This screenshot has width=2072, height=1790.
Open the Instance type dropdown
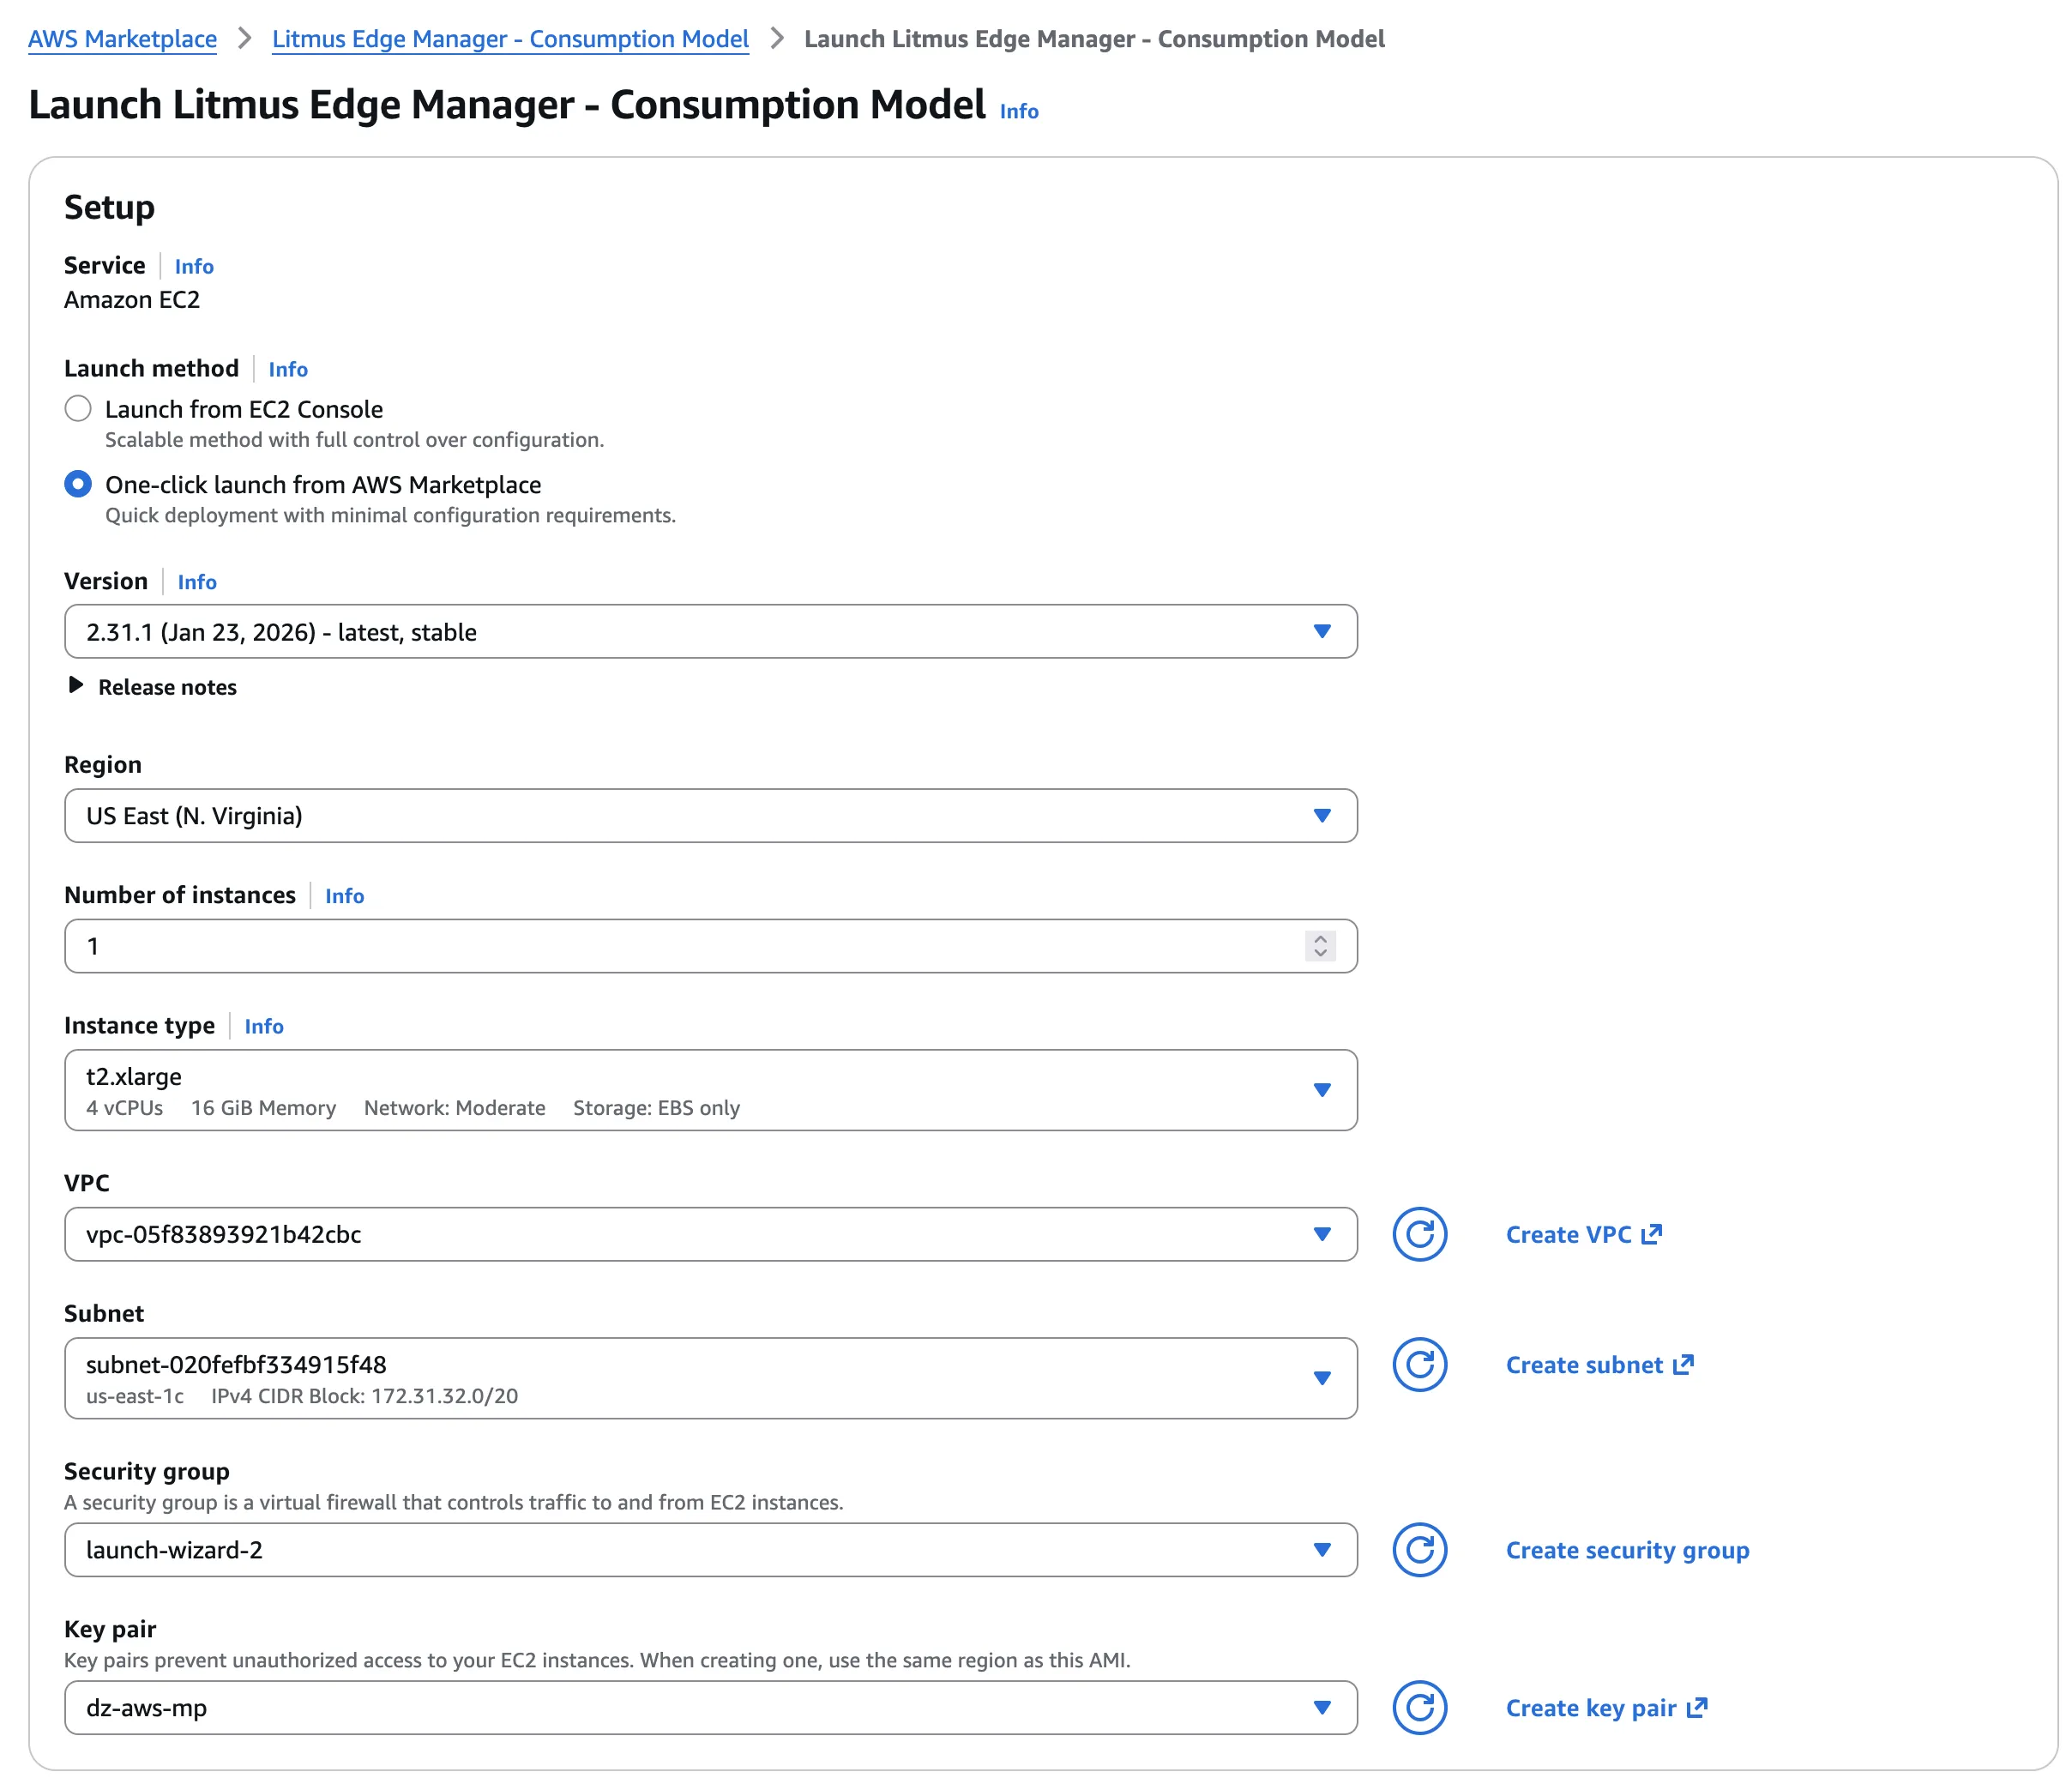pos(711,1090)
